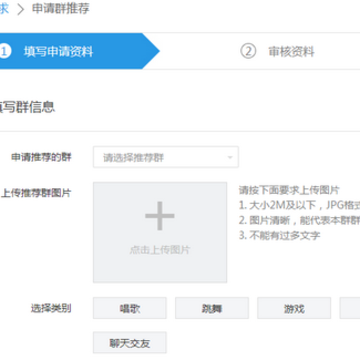
Task: Go to the 填写申请资料 step
Action: tap(58, 52)
